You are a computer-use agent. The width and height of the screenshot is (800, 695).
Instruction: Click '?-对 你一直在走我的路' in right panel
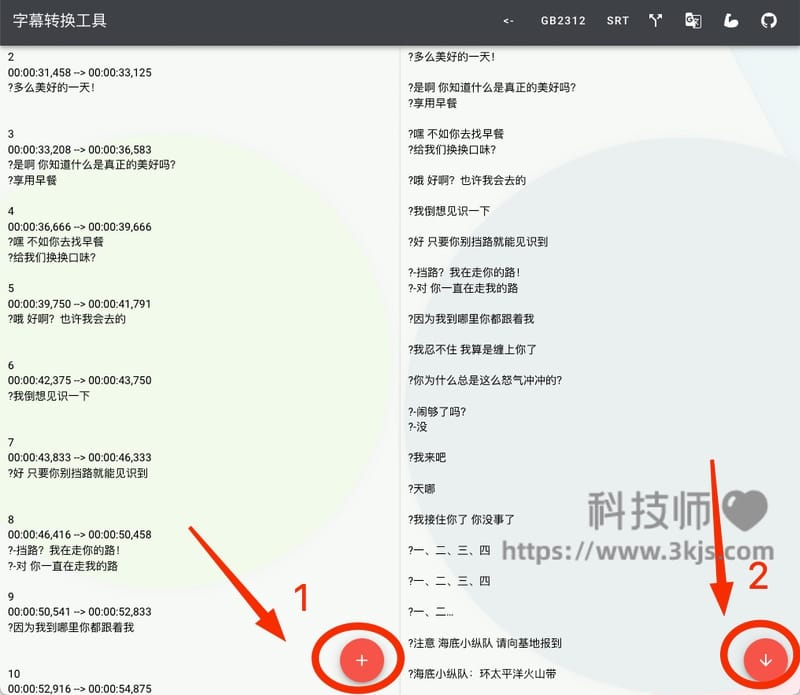463,288
